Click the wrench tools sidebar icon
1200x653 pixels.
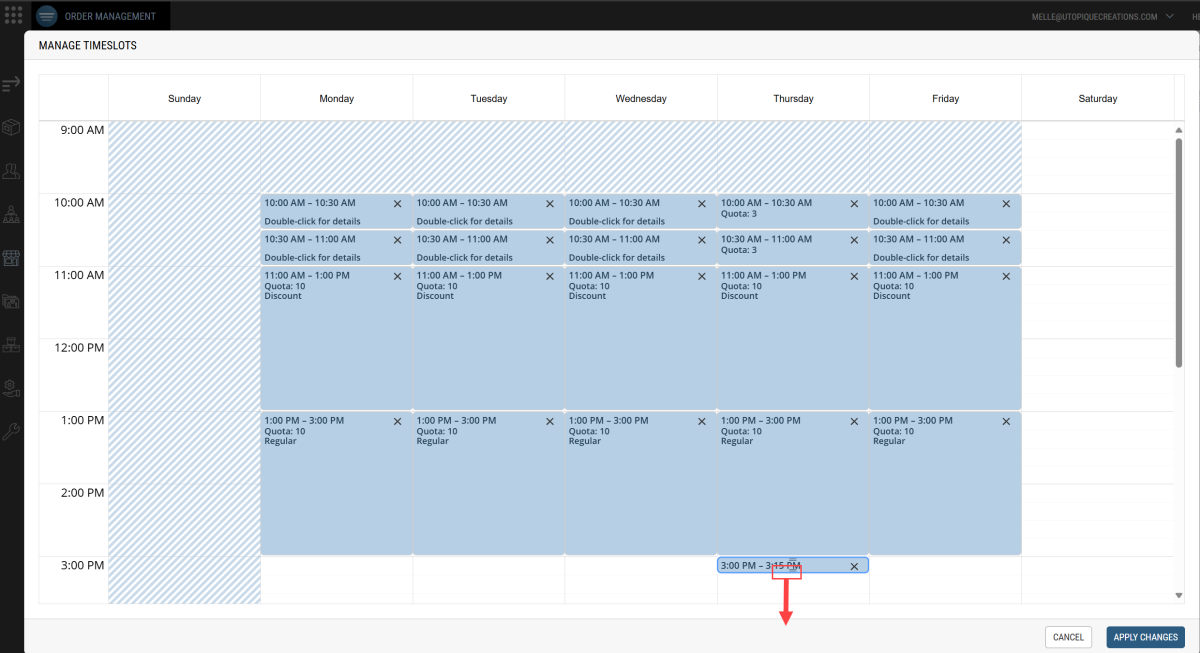point(11,432)
